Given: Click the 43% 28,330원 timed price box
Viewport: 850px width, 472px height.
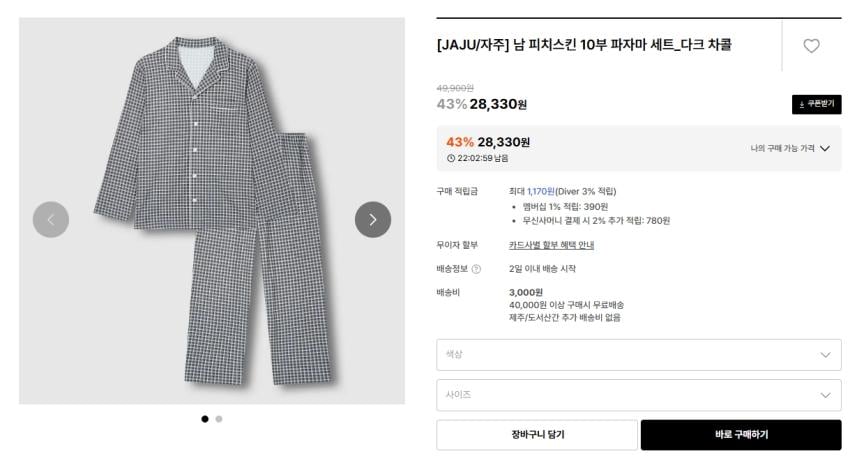Looking at the screenshot, I should point(639,148).
